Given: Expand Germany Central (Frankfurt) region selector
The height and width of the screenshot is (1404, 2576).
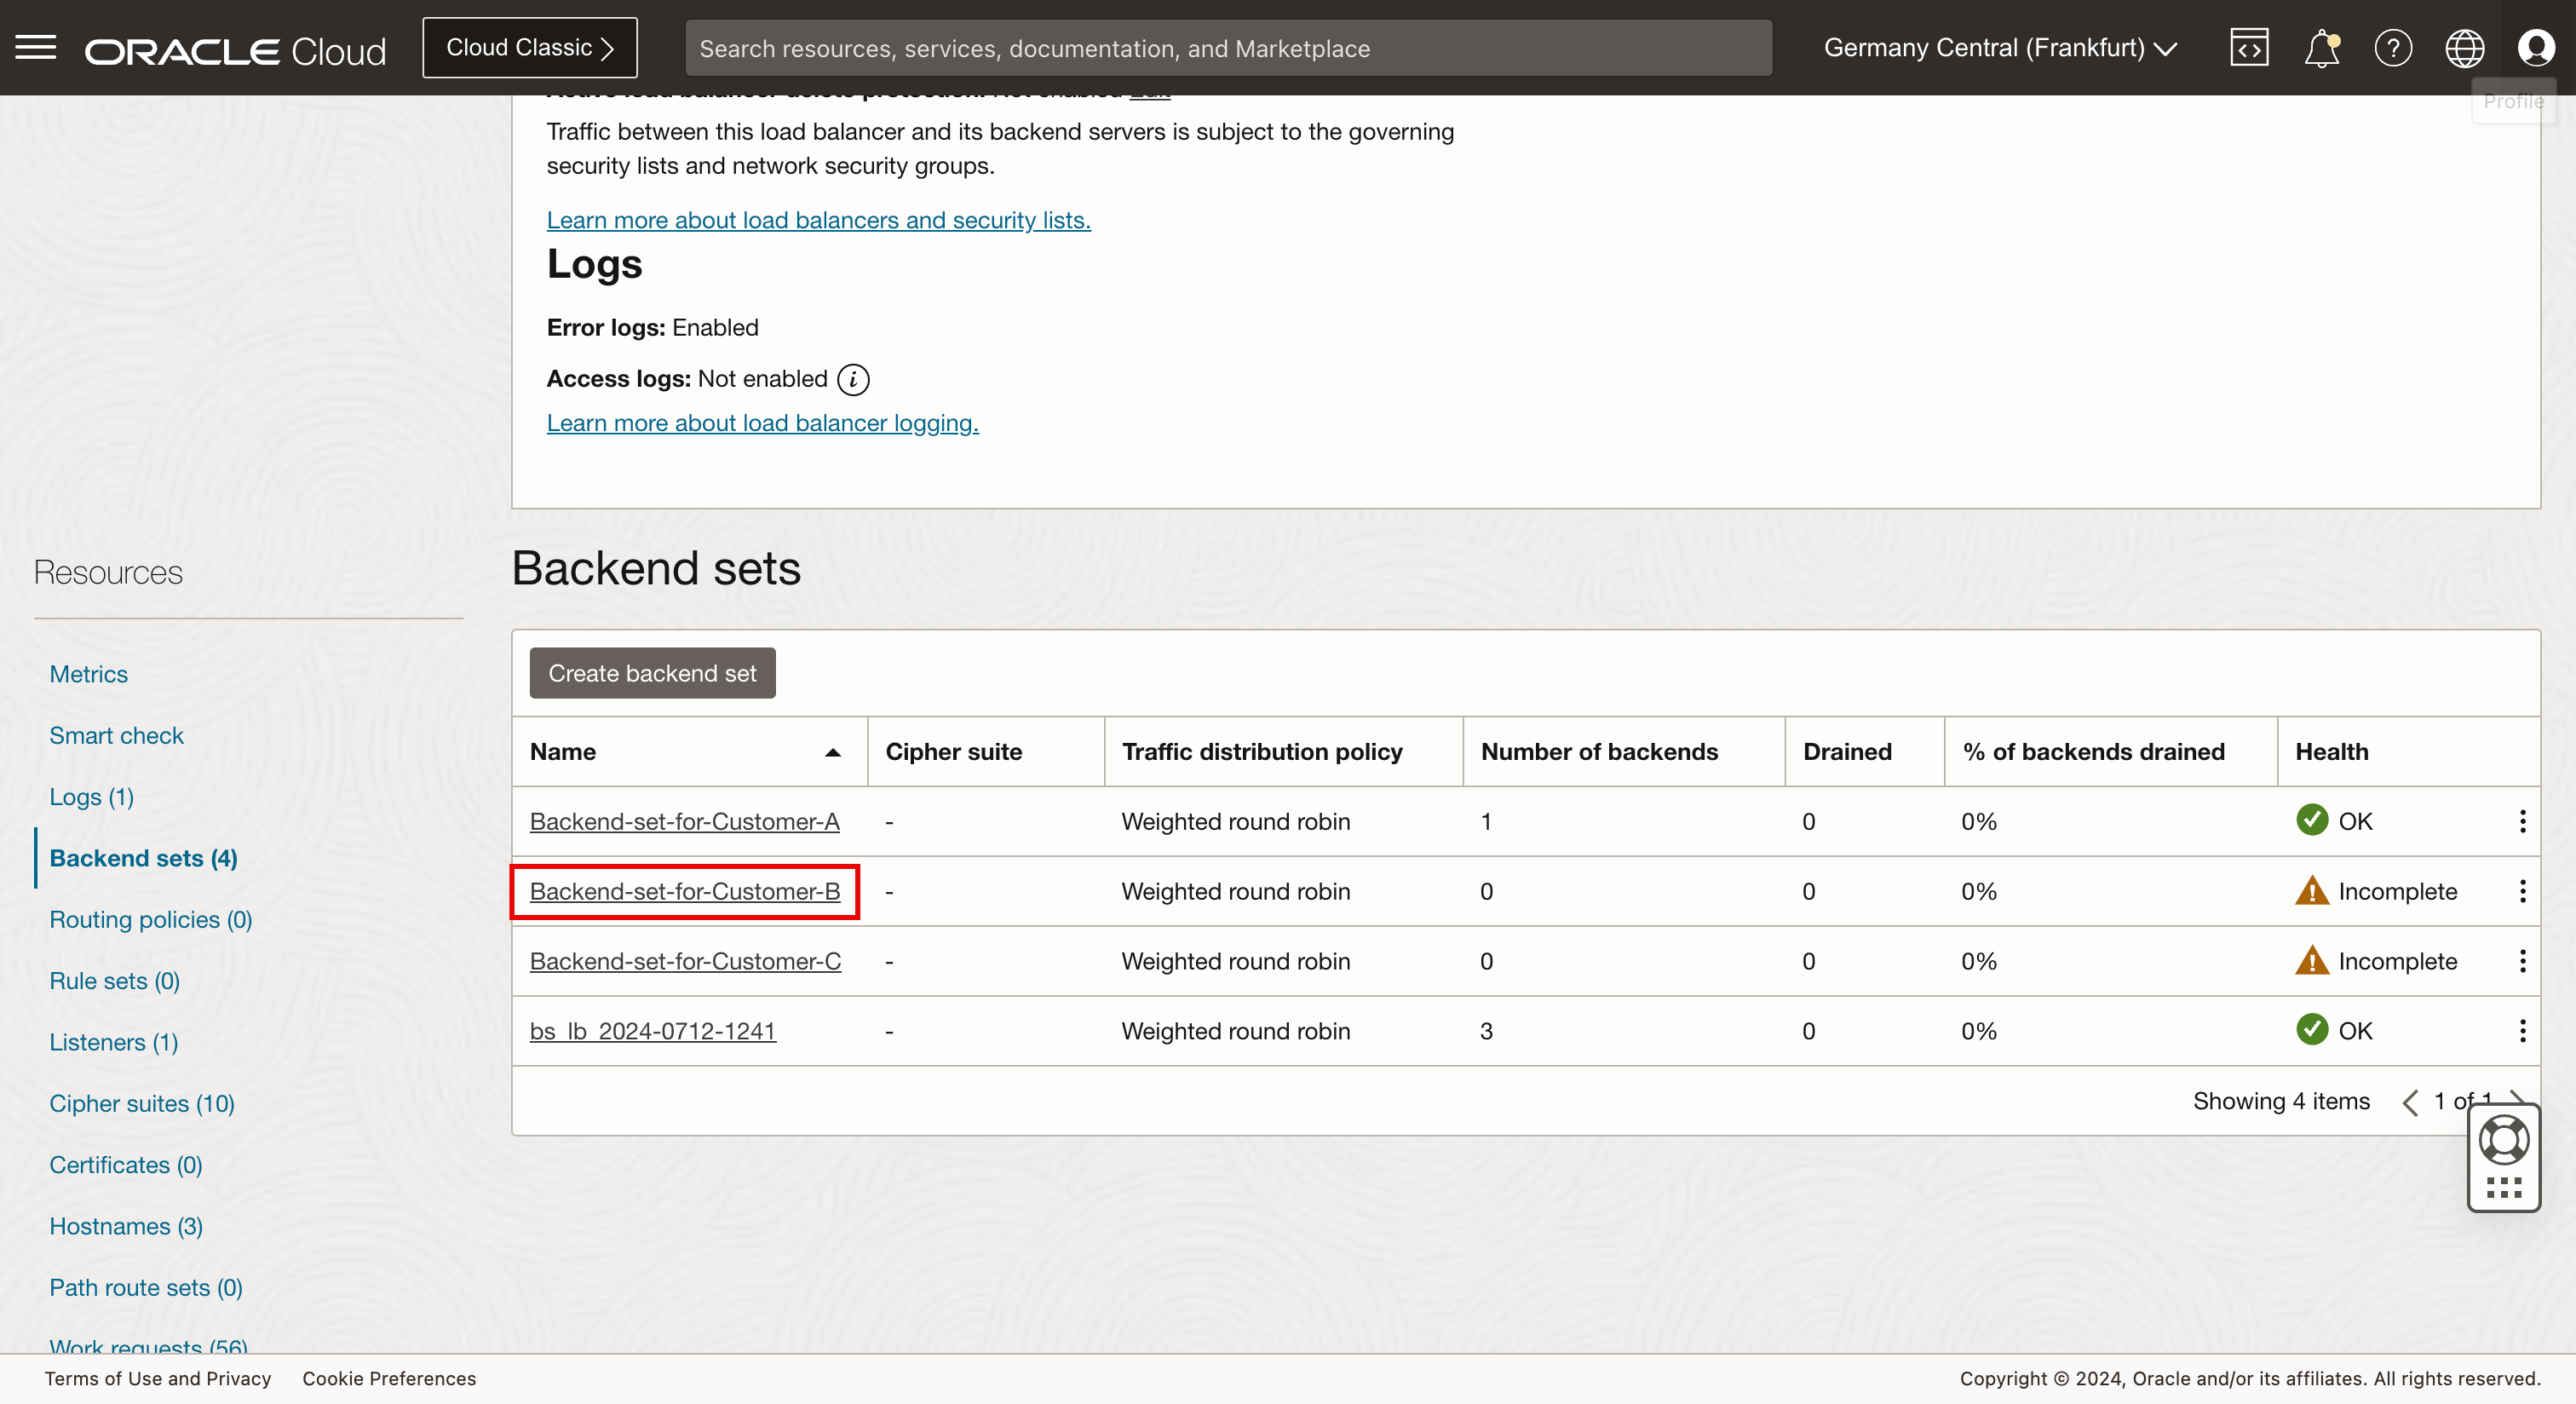Looking at the screenshot, I should click(x=2000, y=48).
